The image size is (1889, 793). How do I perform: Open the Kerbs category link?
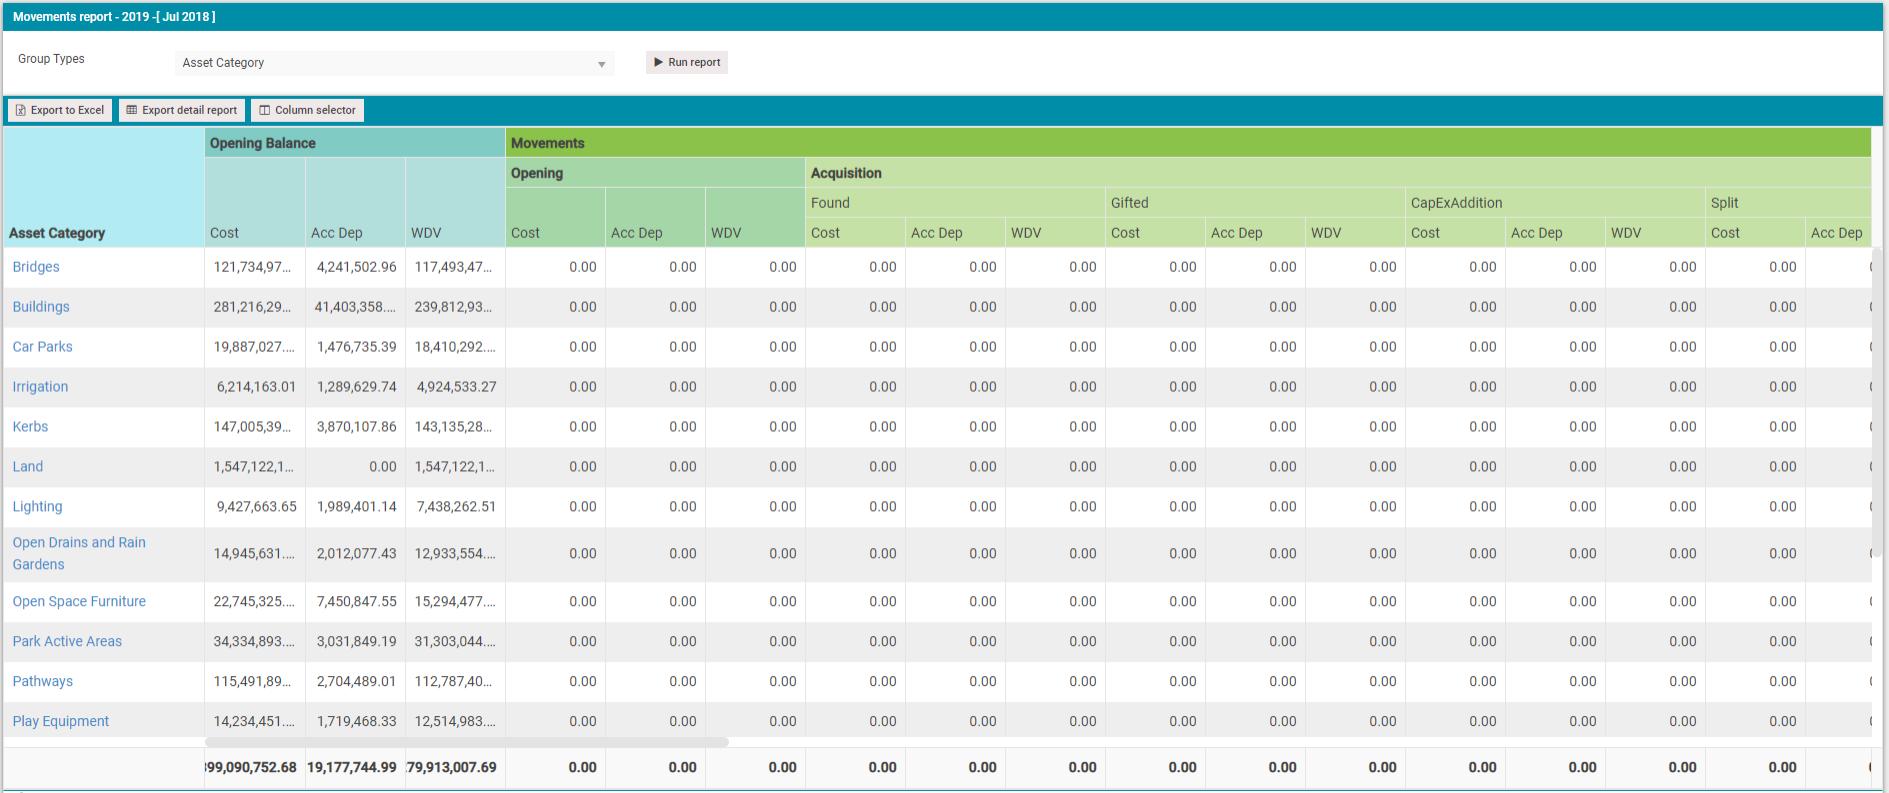click(x=30, y=427)
